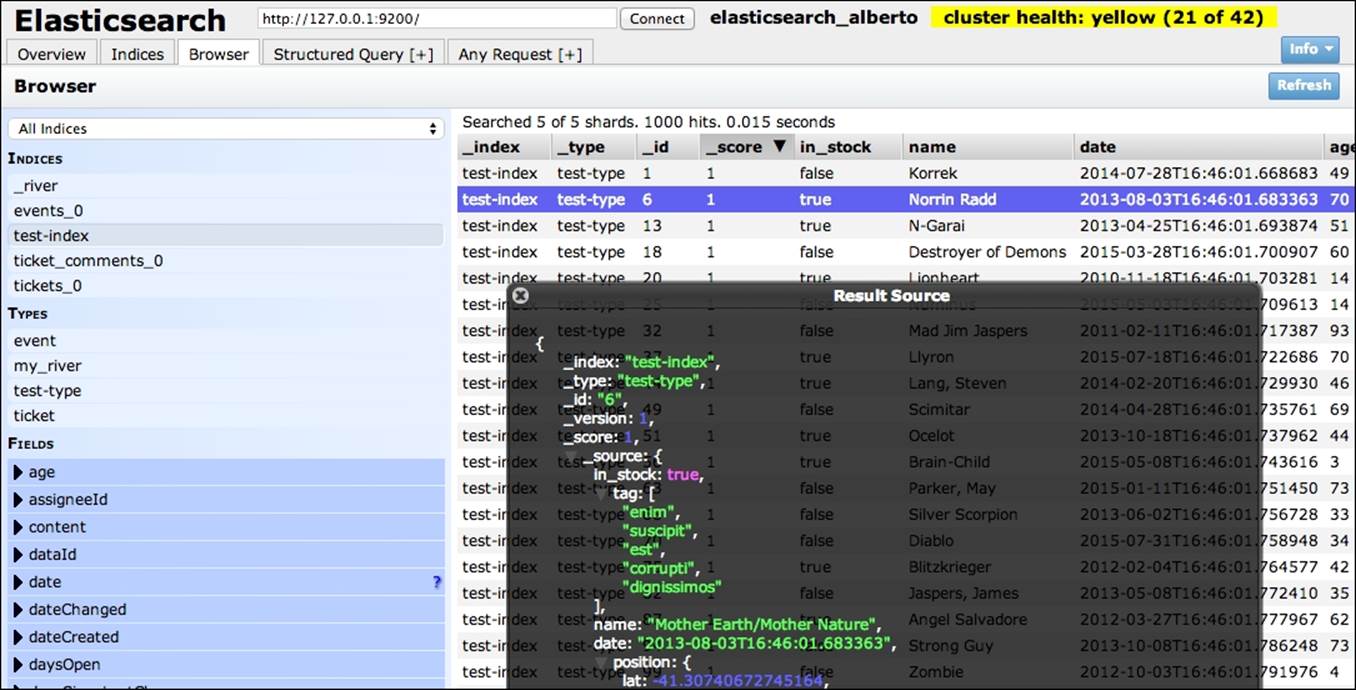This screenshot has height=690, width=1356.
Task: Expand the assigneeId field filter
Action: pos(18,500)
